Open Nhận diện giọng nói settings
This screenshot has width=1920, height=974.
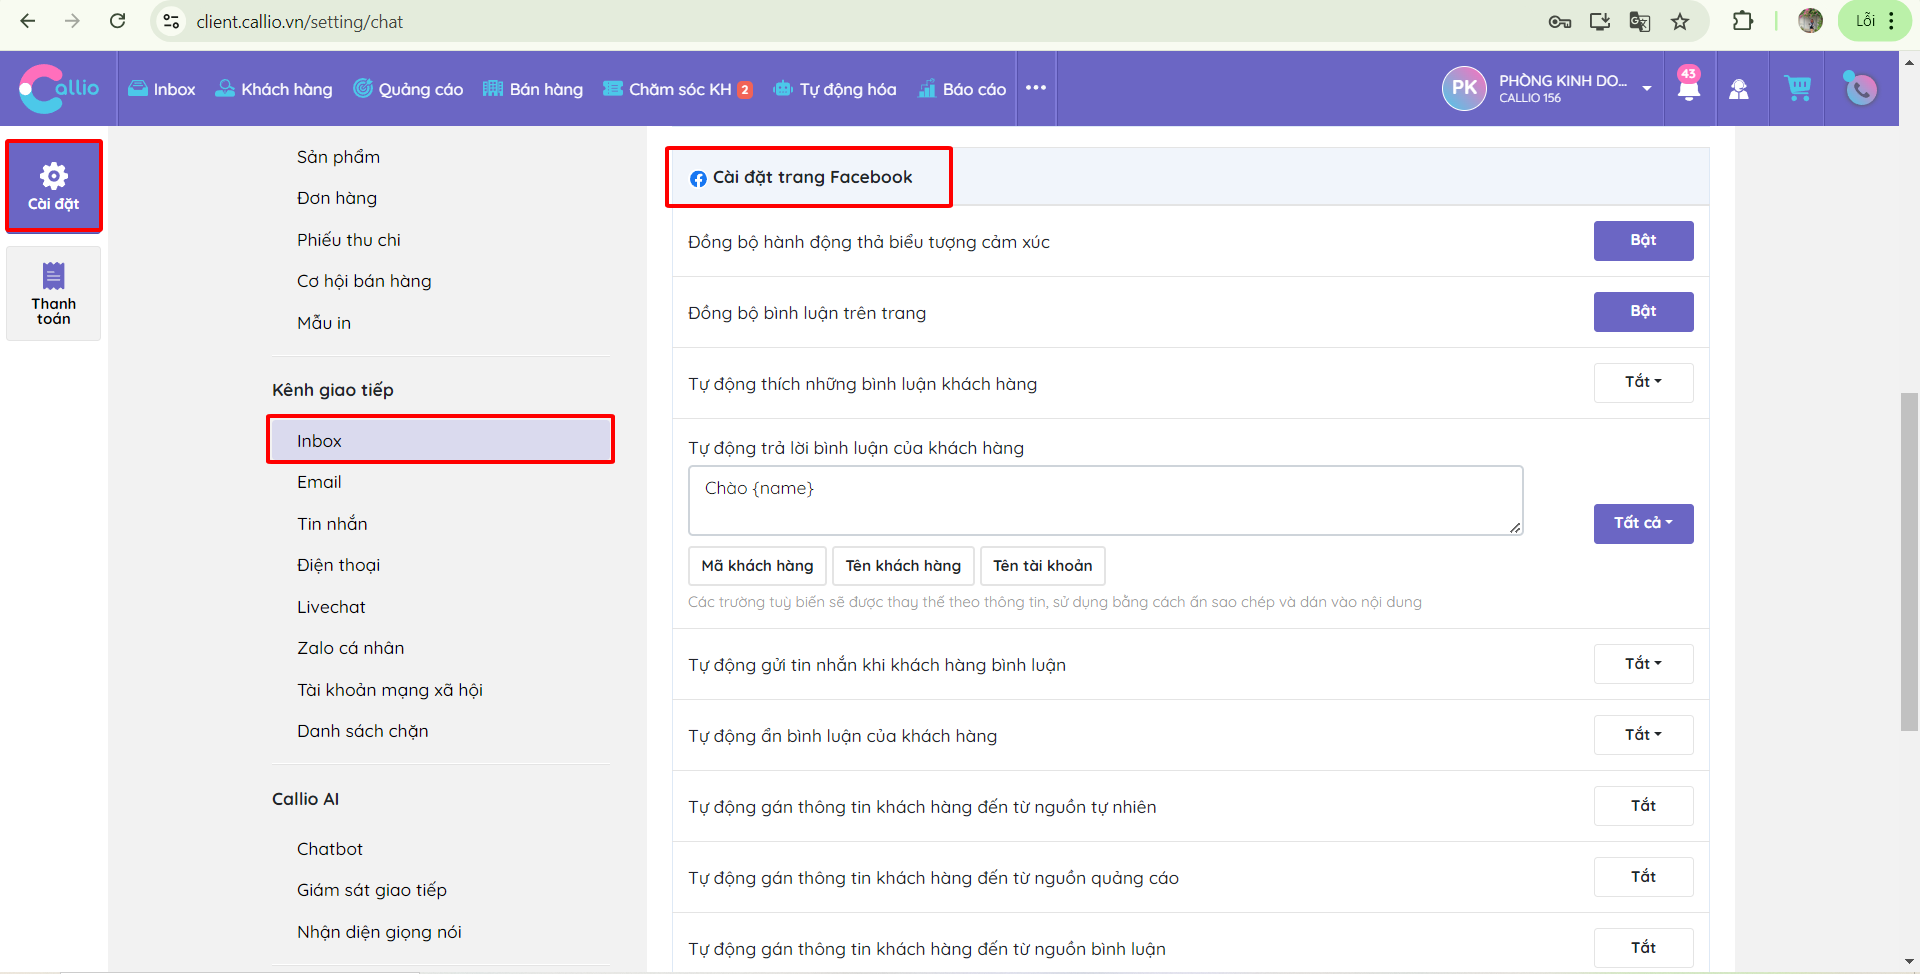pos(379,932)
